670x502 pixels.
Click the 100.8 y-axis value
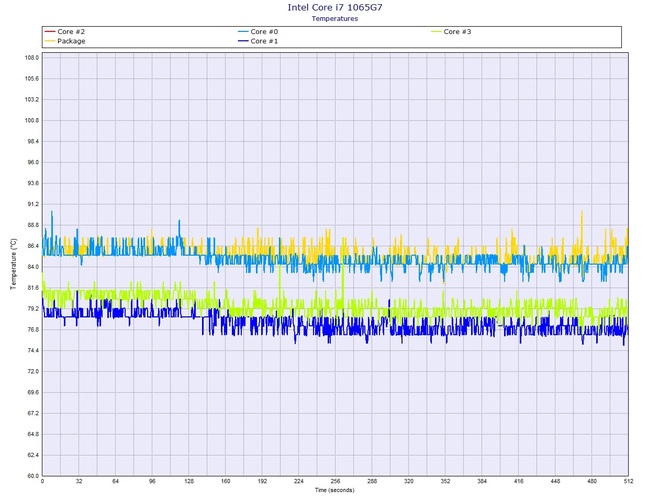tap(32, 120)
